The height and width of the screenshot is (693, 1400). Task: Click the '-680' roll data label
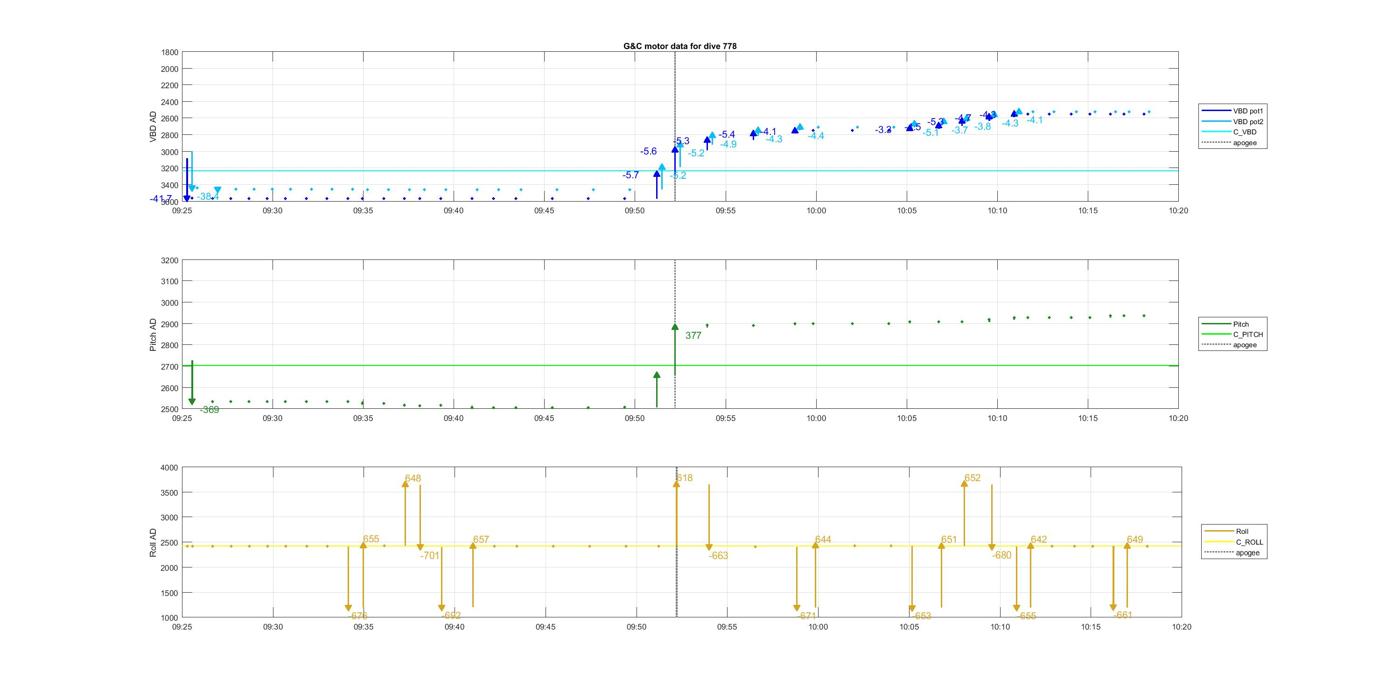(1002, 555)
